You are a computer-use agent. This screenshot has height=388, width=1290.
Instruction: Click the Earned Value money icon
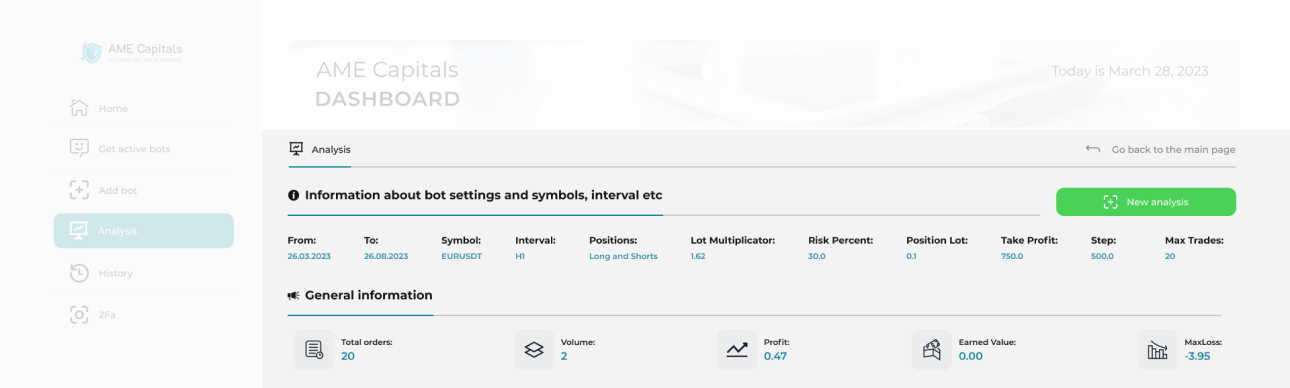932,350
